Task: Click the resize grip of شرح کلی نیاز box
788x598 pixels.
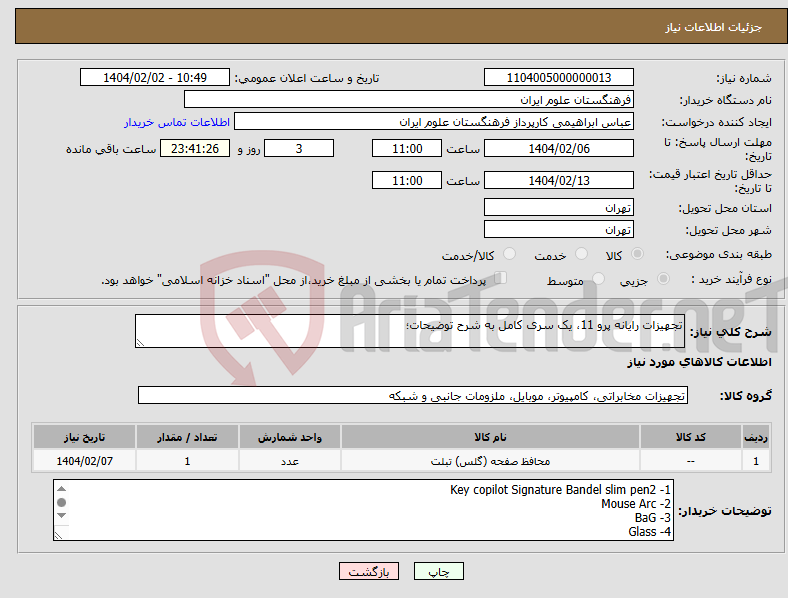Action: [140, 343]
